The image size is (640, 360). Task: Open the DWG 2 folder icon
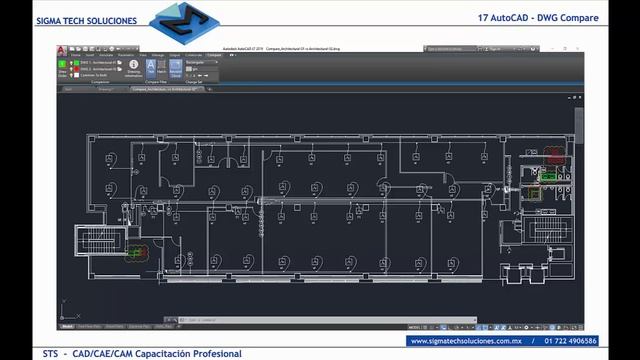coord(120,69)
